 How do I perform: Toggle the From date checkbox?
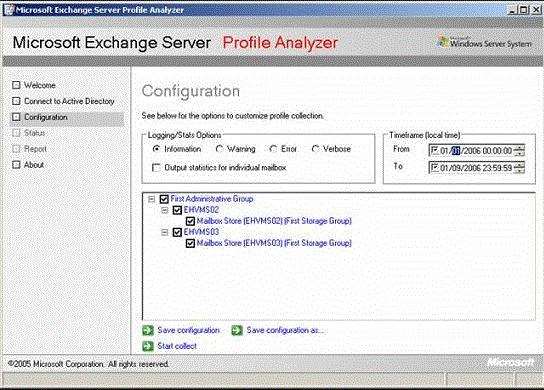(x=434, y=150)
